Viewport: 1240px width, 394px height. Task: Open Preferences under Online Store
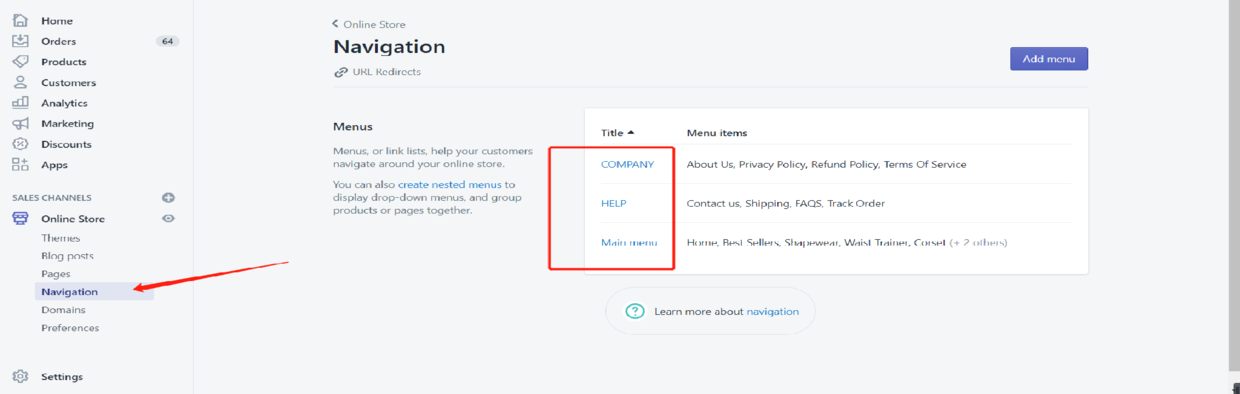70,328
